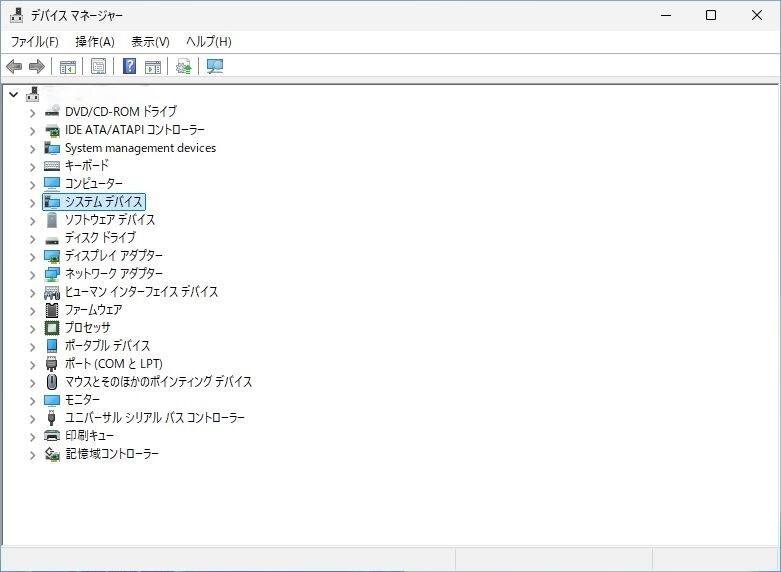Click the コンピューター monitor icon

52,184
